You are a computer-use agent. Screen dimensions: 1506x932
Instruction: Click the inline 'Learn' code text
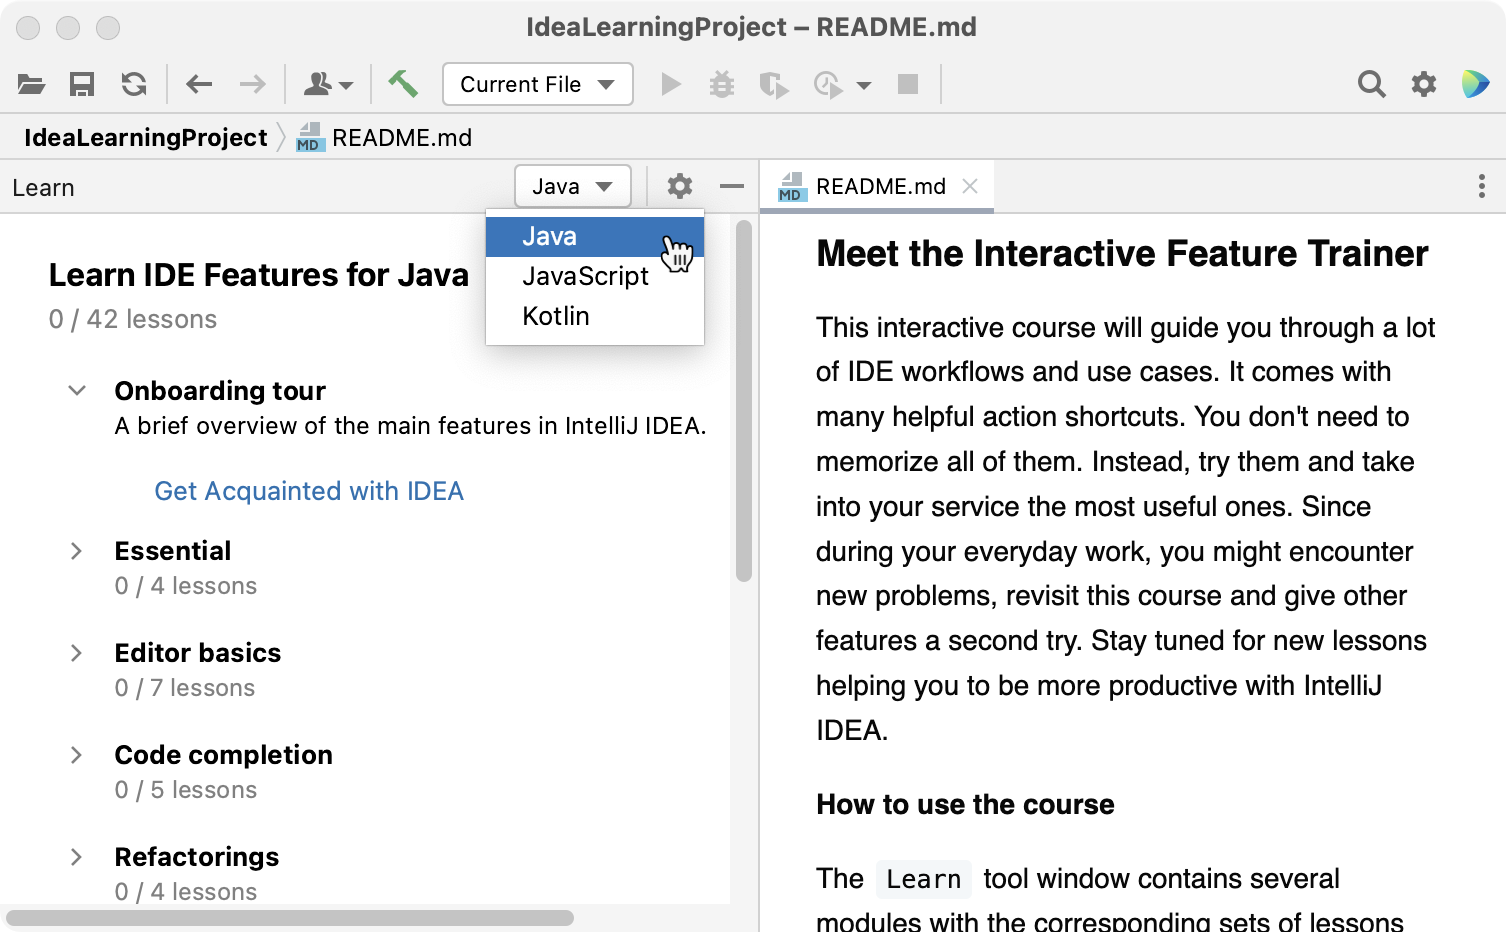tap(924, 879)
